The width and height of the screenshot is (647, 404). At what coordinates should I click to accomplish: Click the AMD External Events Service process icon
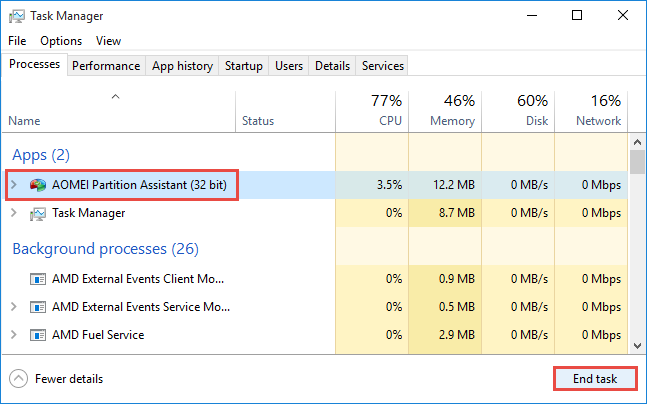click(38, 307)
